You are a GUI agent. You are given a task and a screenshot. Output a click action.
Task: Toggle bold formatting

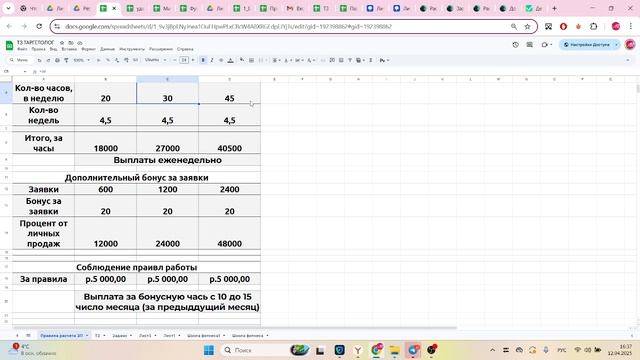click(203, 60)
